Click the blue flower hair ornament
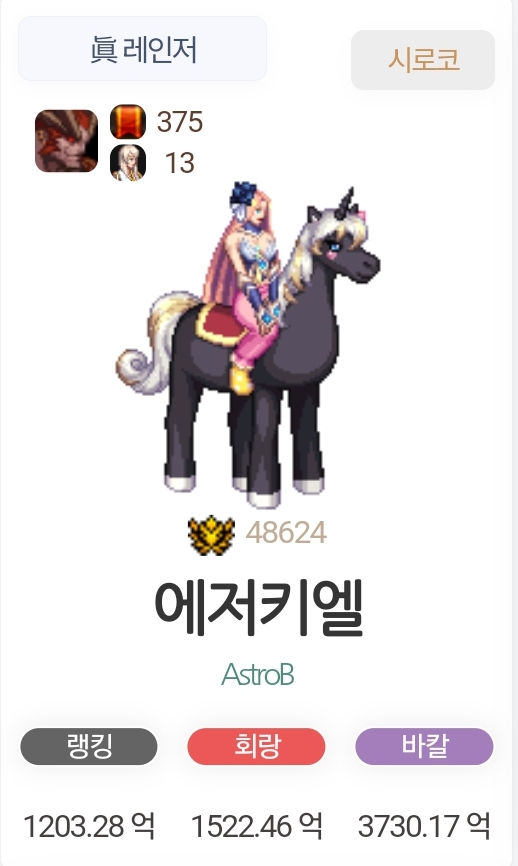This screenshot has width=518, height=866. click(243, 196)
